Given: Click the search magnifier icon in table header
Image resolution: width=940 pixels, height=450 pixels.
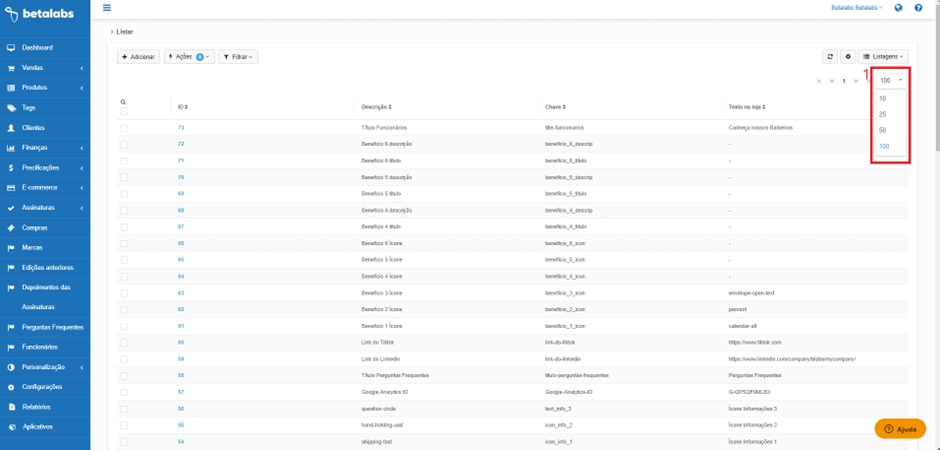Looking at the screenshot, I should tap(123, 102).
